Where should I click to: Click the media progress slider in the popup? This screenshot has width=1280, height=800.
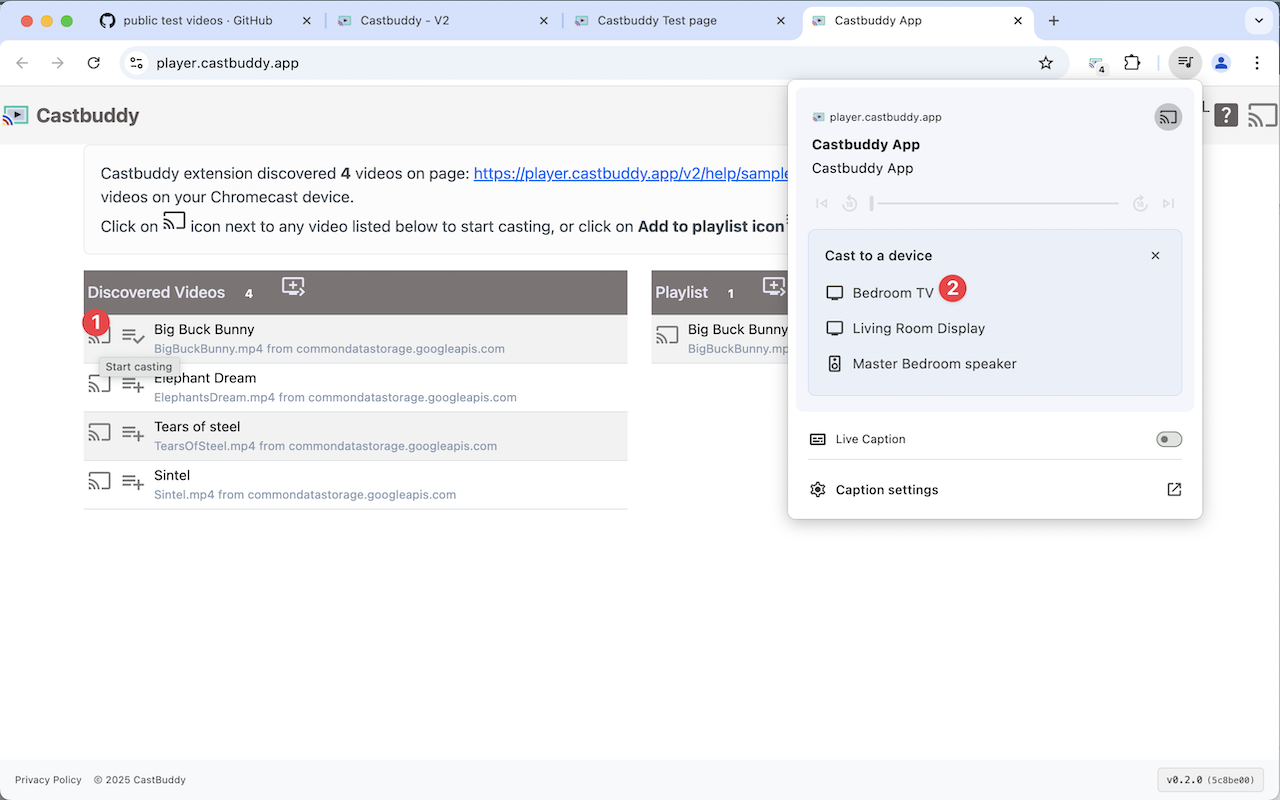(995, 203)
